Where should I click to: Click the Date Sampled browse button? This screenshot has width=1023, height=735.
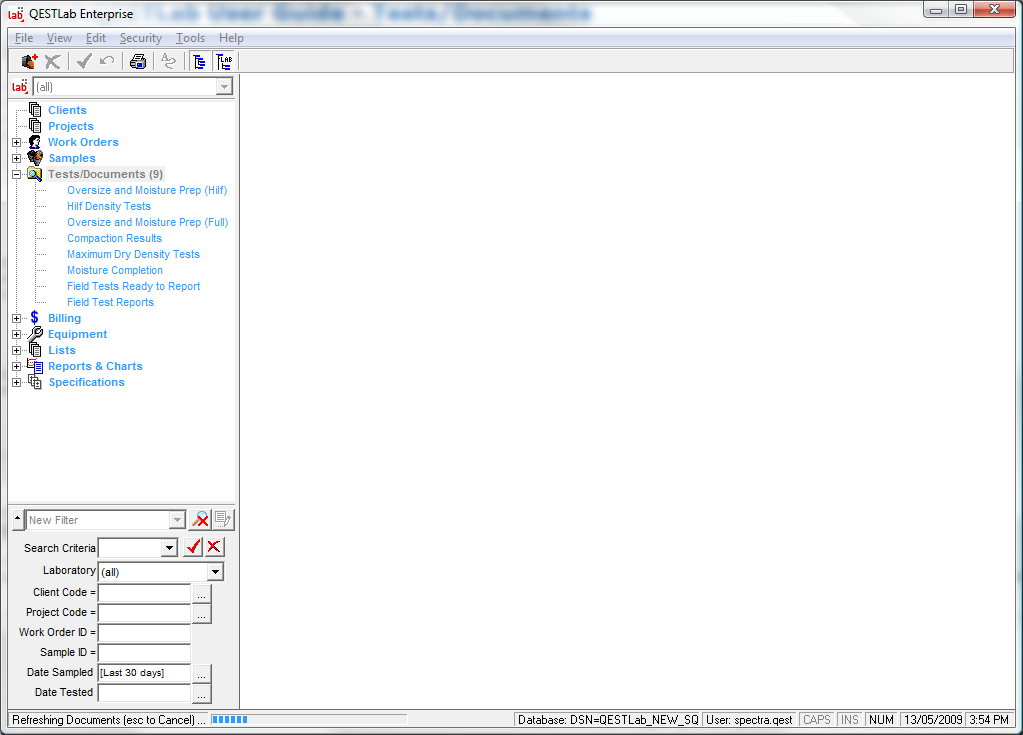point(202,673)
